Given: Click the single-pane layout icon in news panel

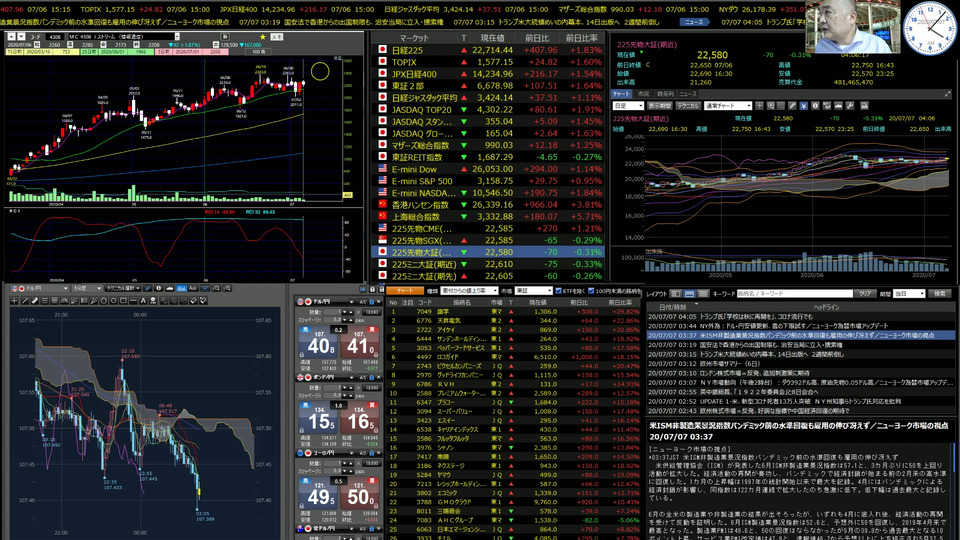Looking at the screenshot, I should coord(676,294).
